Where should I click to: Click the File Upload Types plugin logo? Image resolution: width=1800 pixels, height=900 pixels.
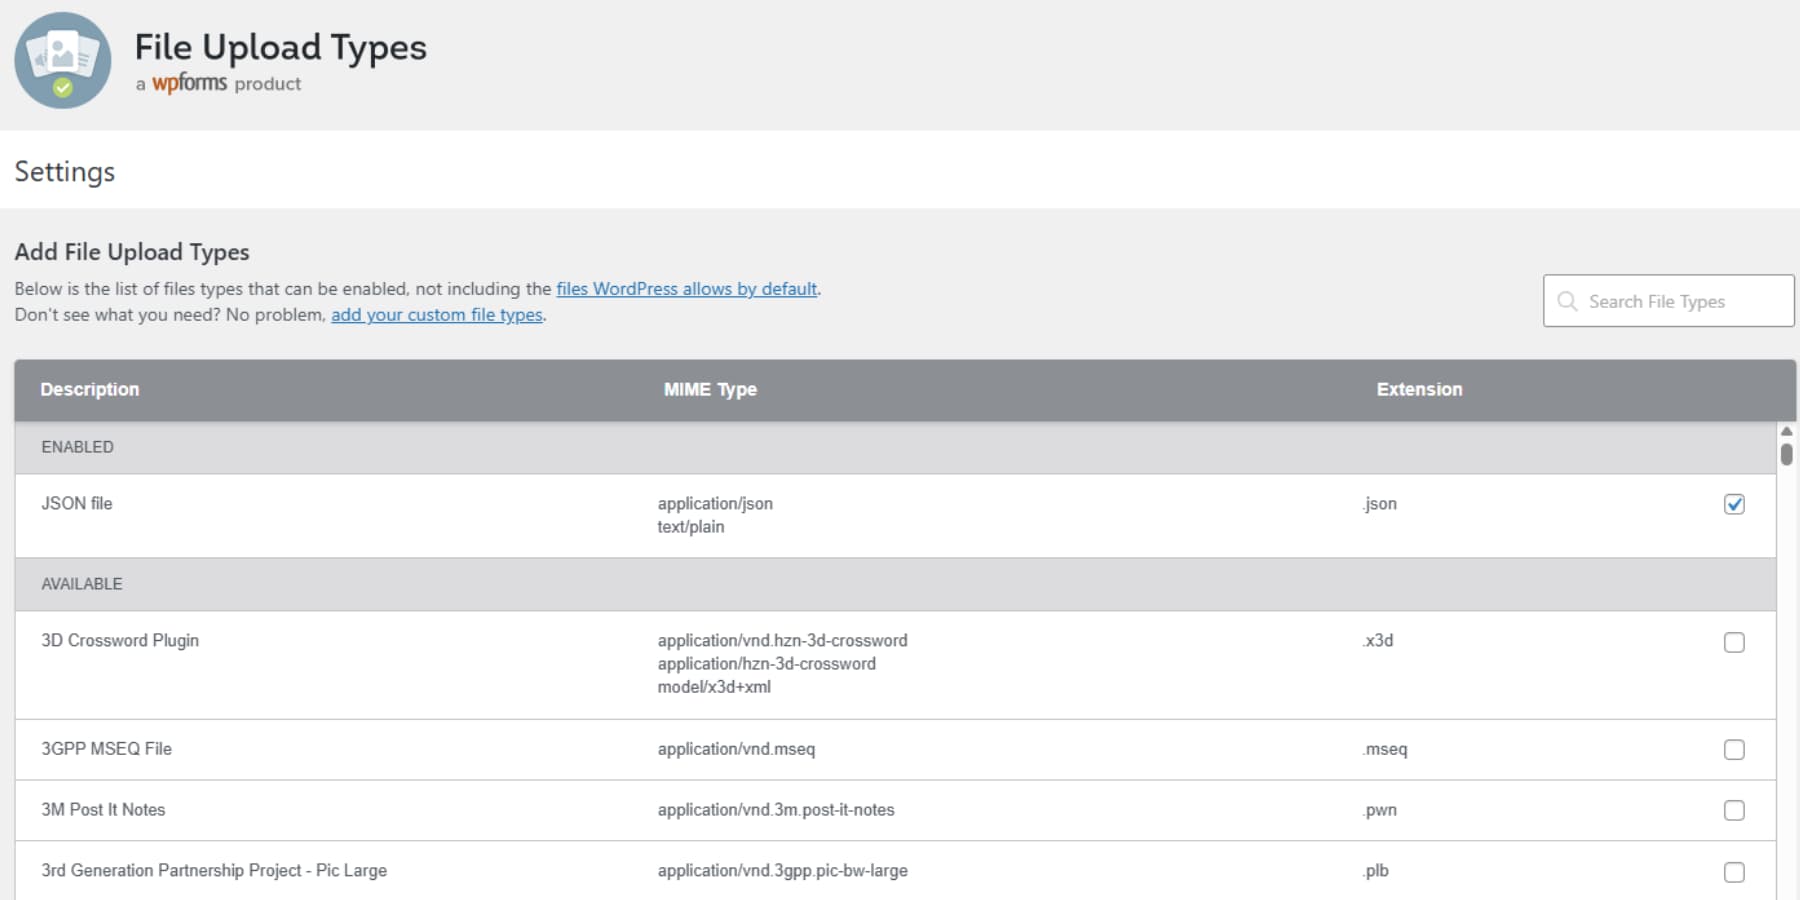click(x=62, y=60)
